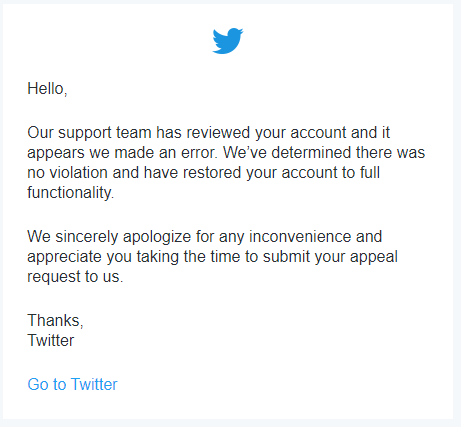Click the 'Hello,' greeting text

click(x=47, y=89)
